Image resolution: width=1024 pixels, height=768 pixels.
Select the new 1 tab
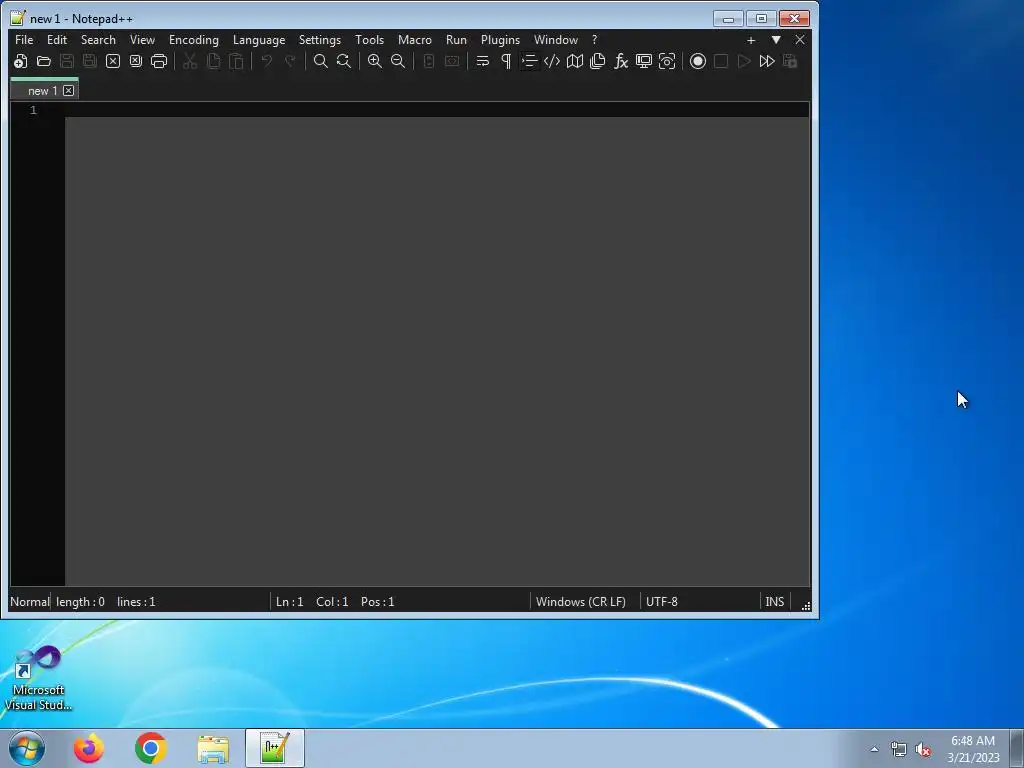(42, 91)
